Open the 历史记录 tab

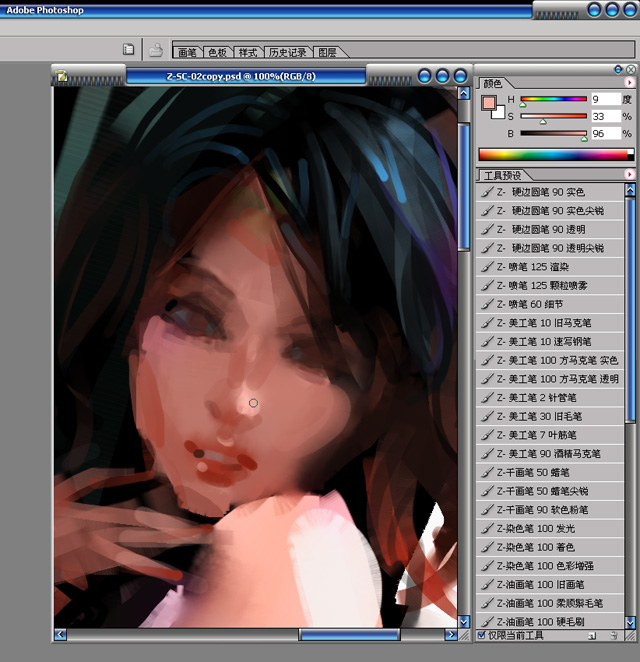click(x=287, y=52)
